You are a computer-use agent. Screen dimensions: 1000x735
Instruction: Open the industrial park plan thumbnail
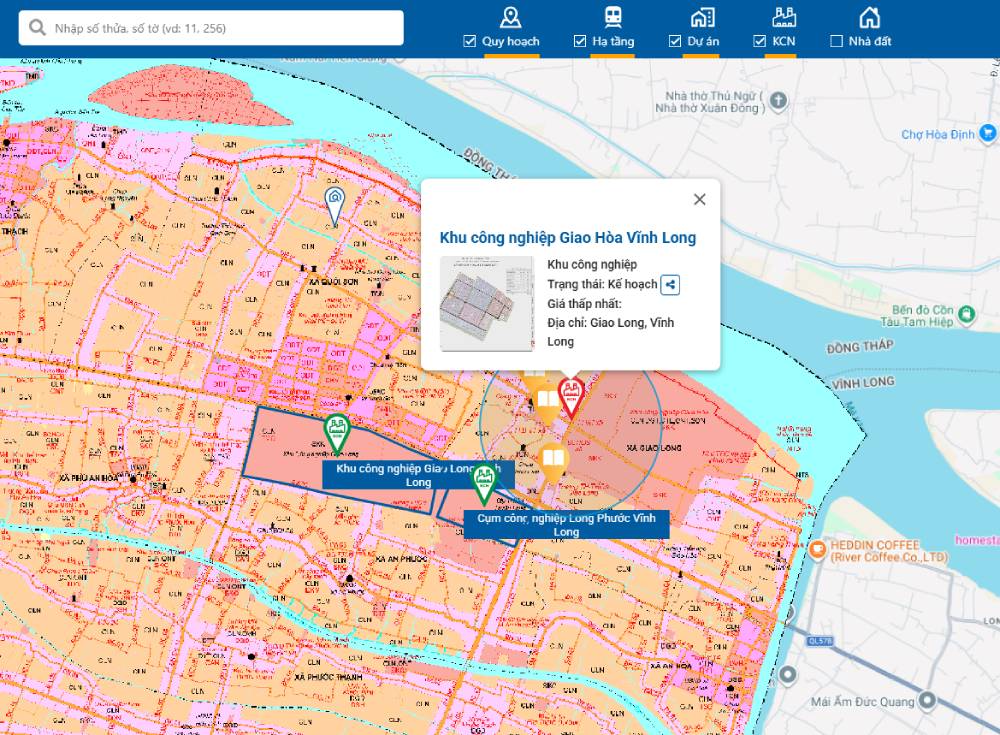tap(487, 303)
